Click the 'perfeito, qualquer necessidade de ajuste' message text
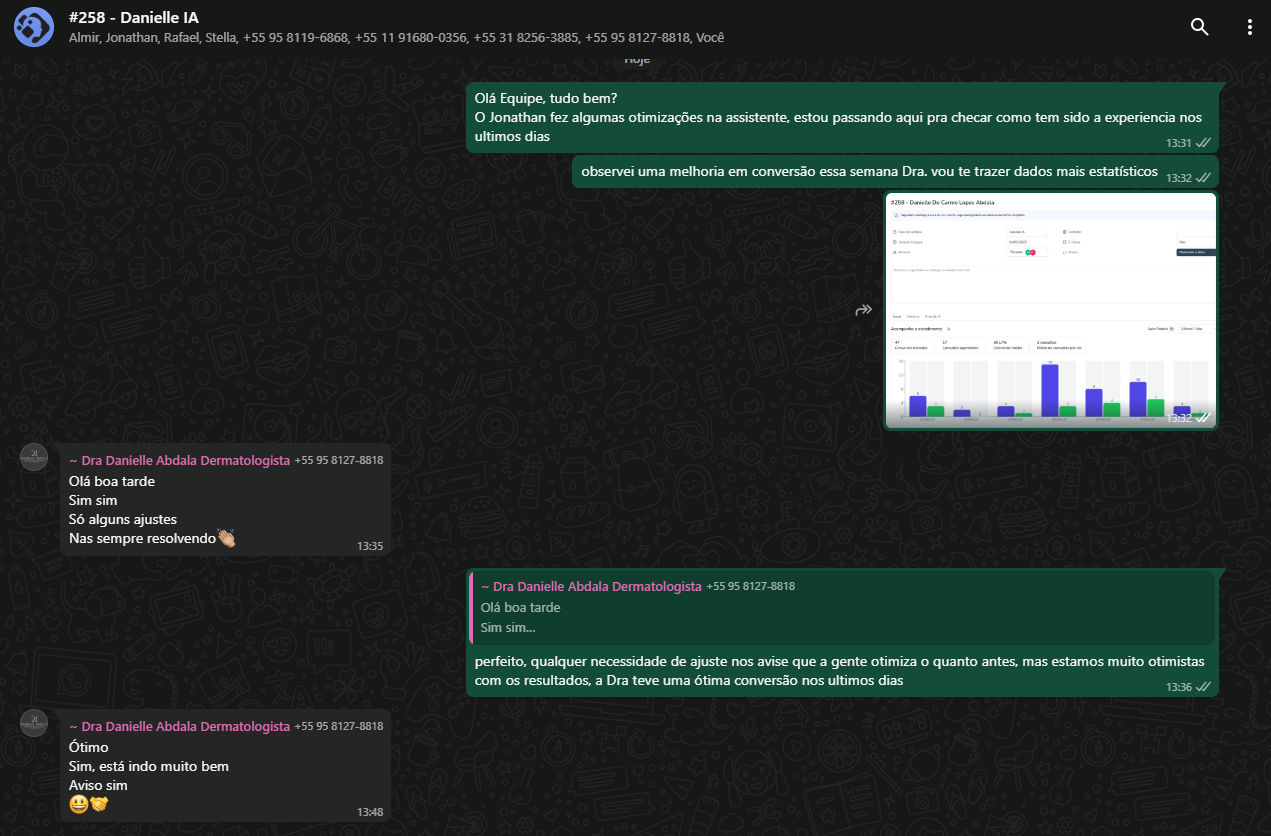Viewport: 1271px width, 836px height. click(x=840, y=671)
